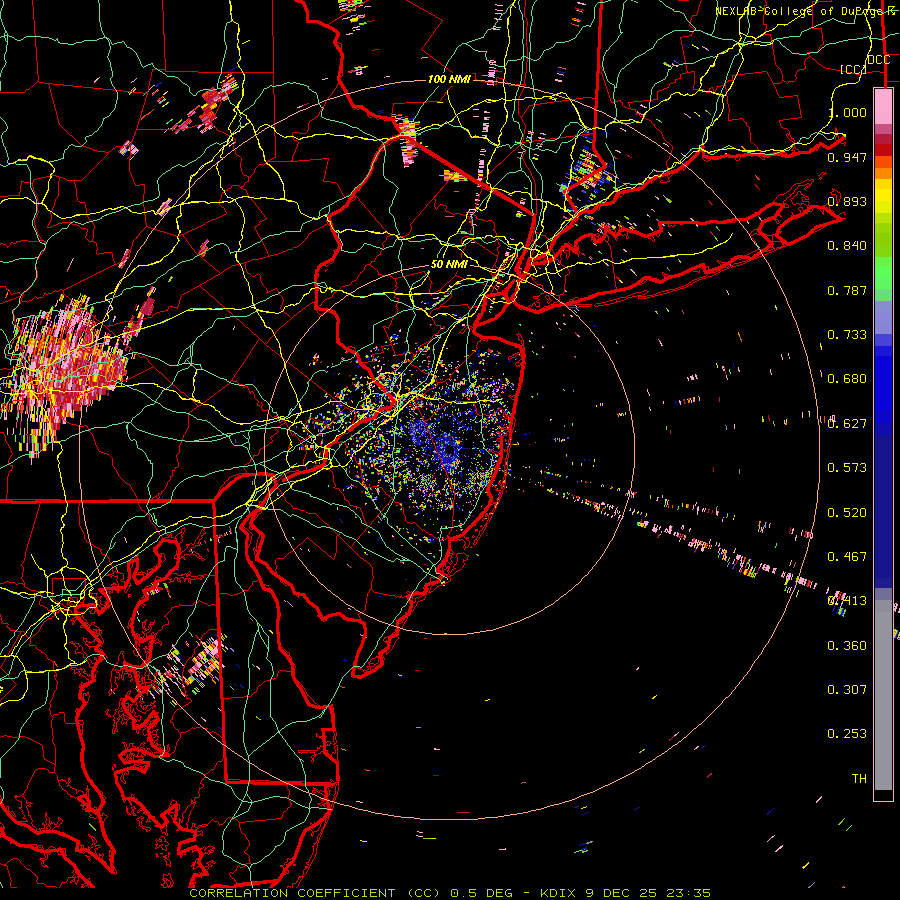Select the 0.680 legend value
The width and height of the screenshot is (900, 900).
847,379
